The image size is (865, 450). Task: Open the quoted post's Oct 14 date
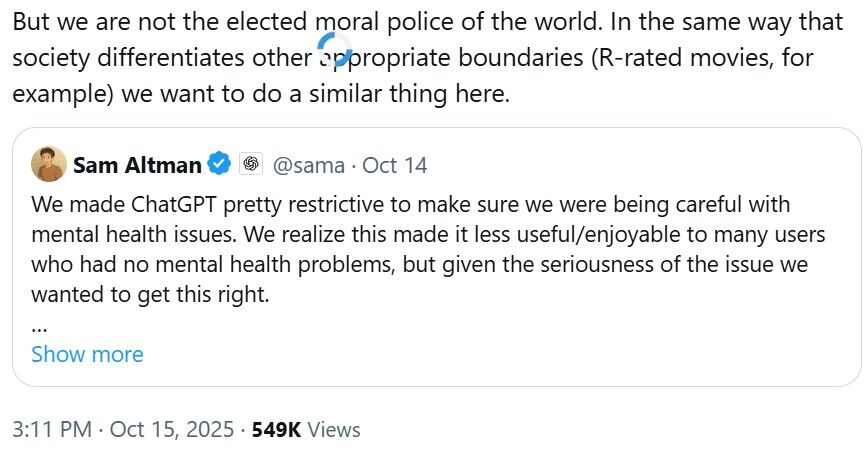[x=395, y=165]
